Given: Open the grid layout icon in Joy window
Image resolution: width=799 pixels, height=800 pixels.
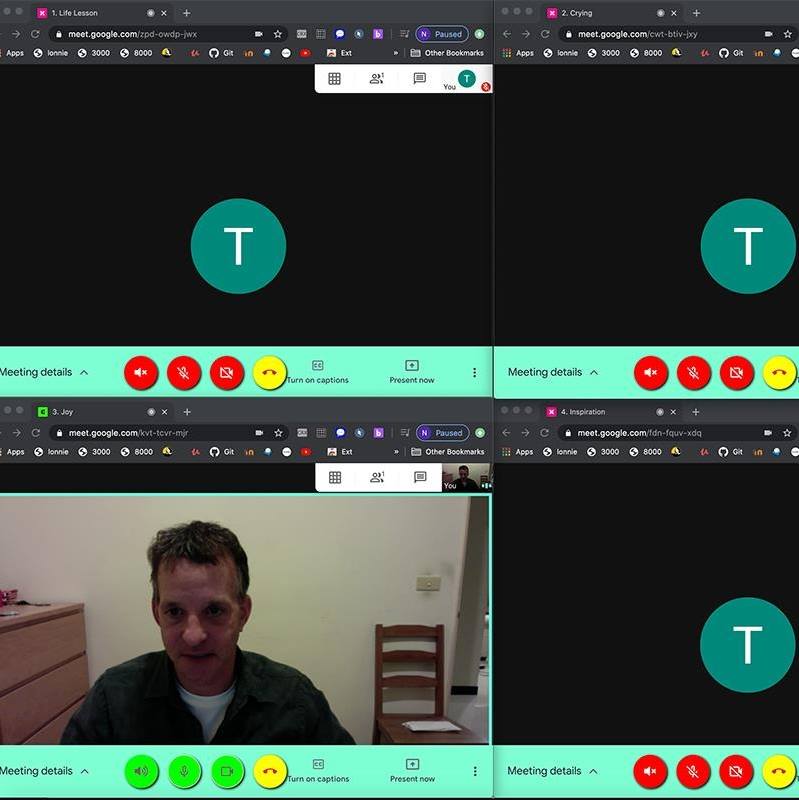Looking at the screenshot, I should 335,478.
